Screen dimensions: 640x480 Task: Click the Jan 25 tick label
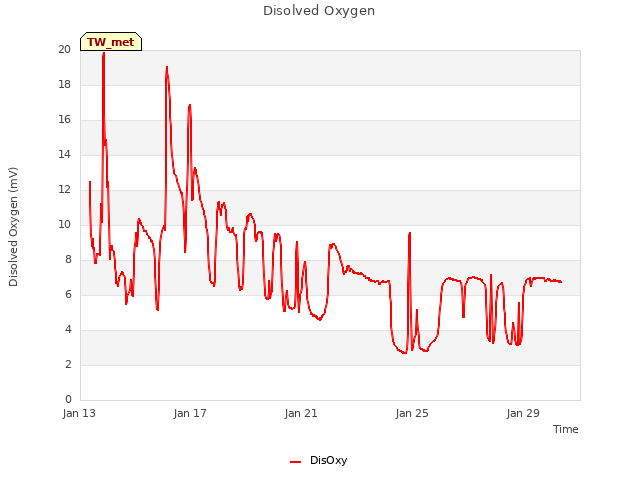(412, 413)
